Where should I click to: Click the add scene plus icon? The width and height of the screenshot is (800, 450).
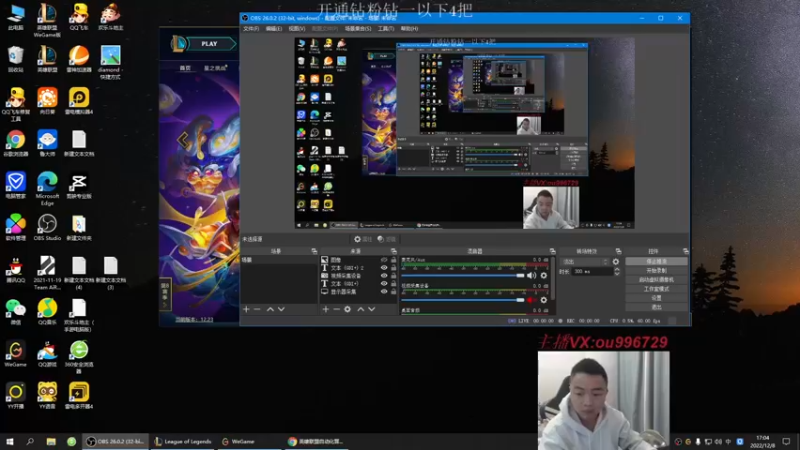tap(246, 309)
